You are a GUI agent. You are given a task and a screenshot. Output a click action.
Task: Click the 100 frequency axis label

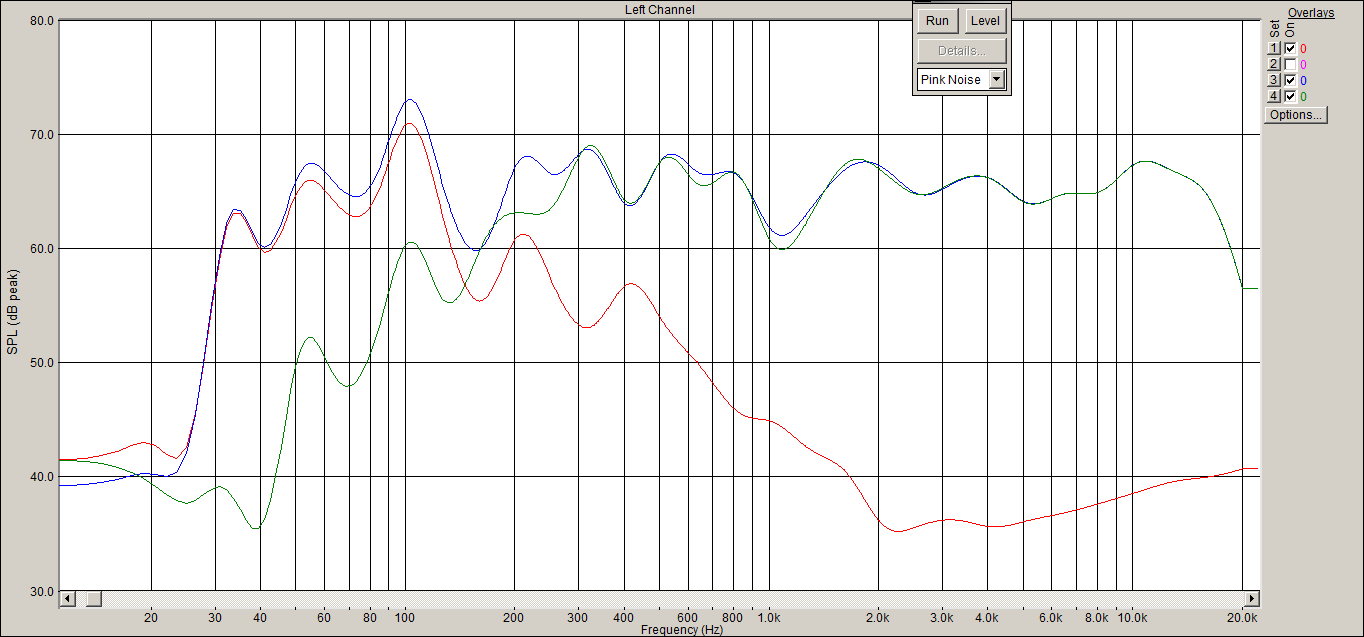point(405,618)
